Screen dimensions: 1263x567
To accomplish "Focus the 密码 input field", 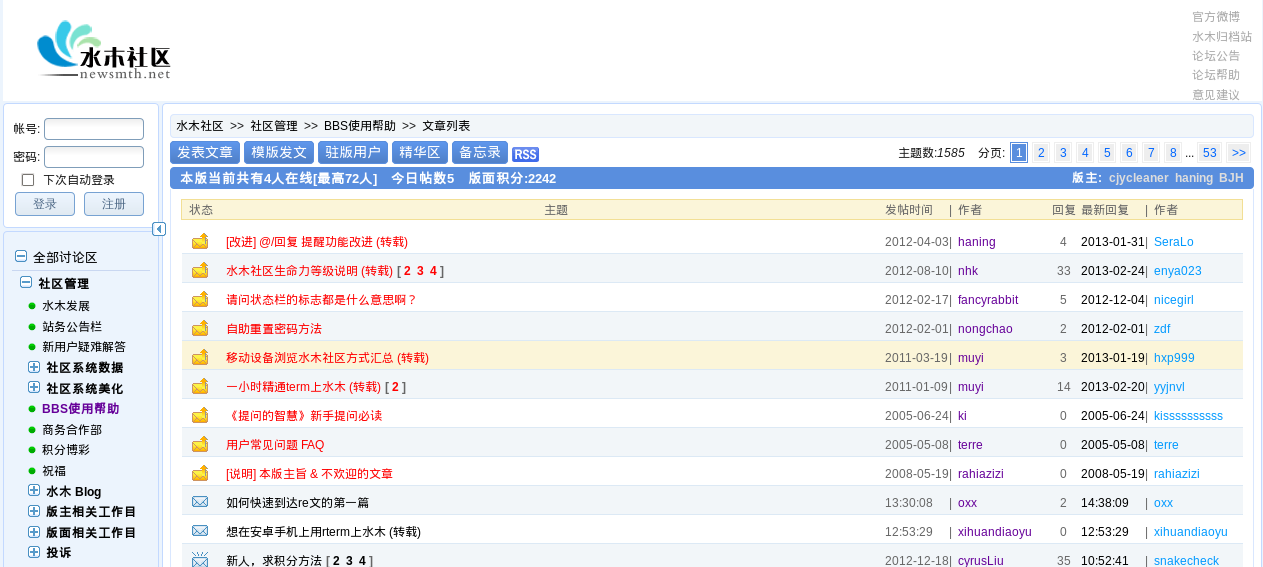I will pyautogui.click(x=94, y=157).
